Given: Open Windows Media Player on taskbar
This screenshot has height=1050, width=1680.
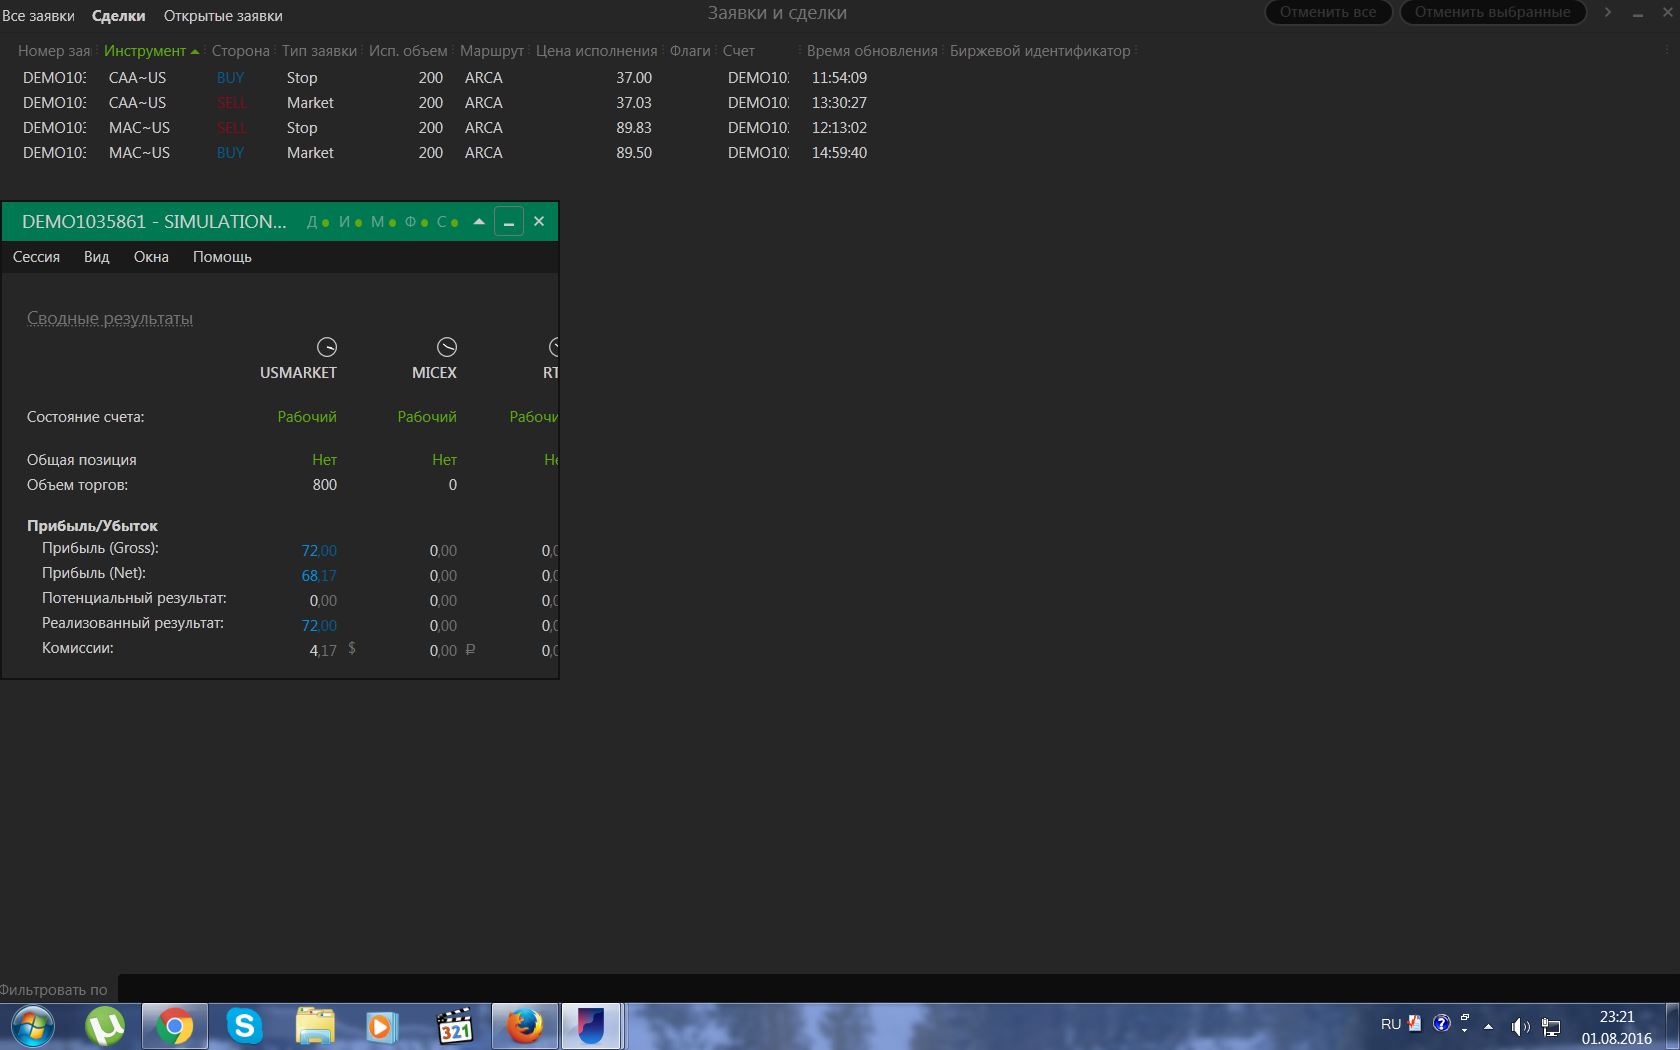Looking at the screenshot, I should click(x=384, y=1027).
